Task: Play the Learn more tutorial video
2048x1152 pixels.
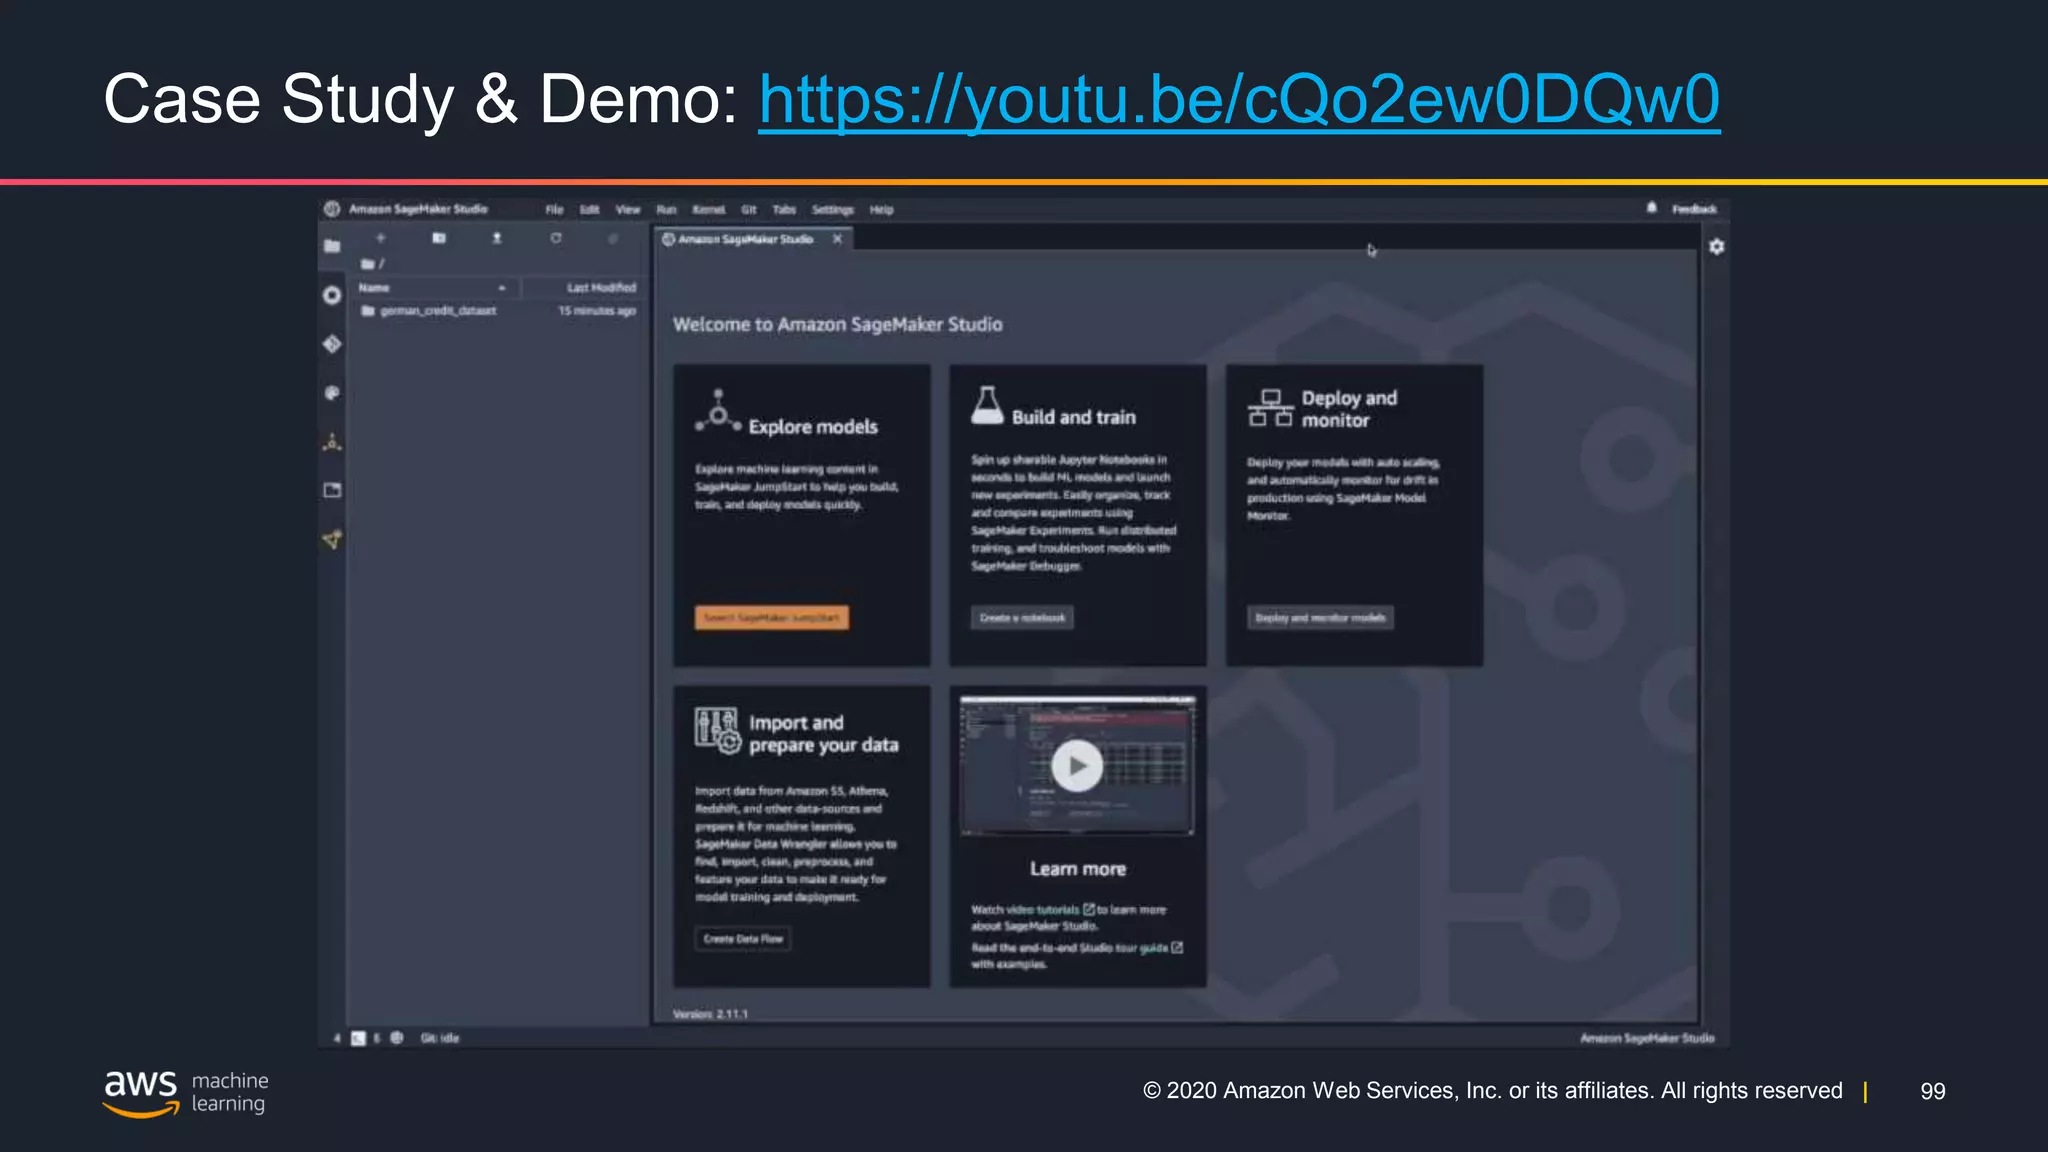Action: (x=1077, y=766)
